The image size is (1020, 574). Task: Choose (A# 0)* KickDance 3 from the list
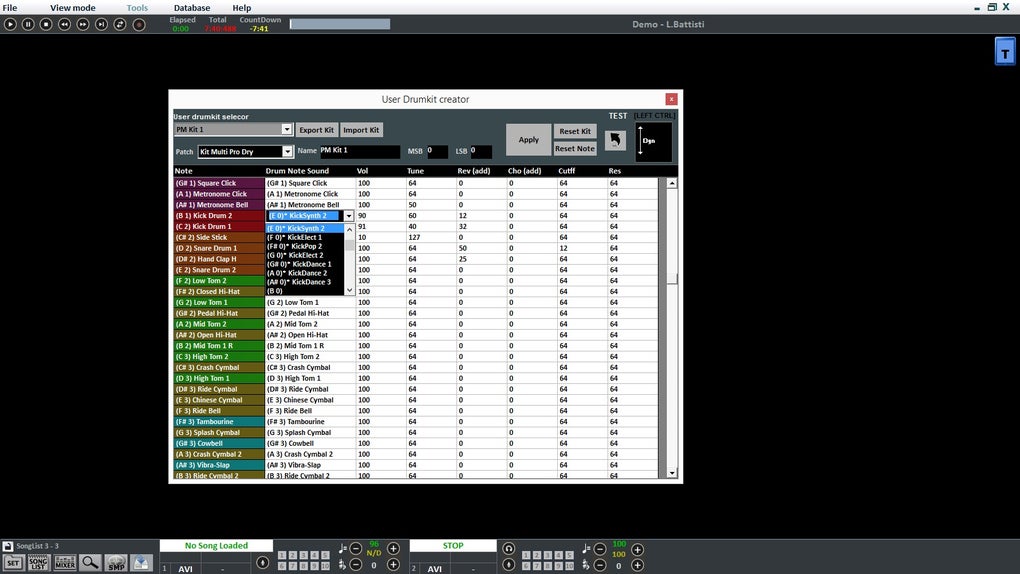tap(304, 282)
